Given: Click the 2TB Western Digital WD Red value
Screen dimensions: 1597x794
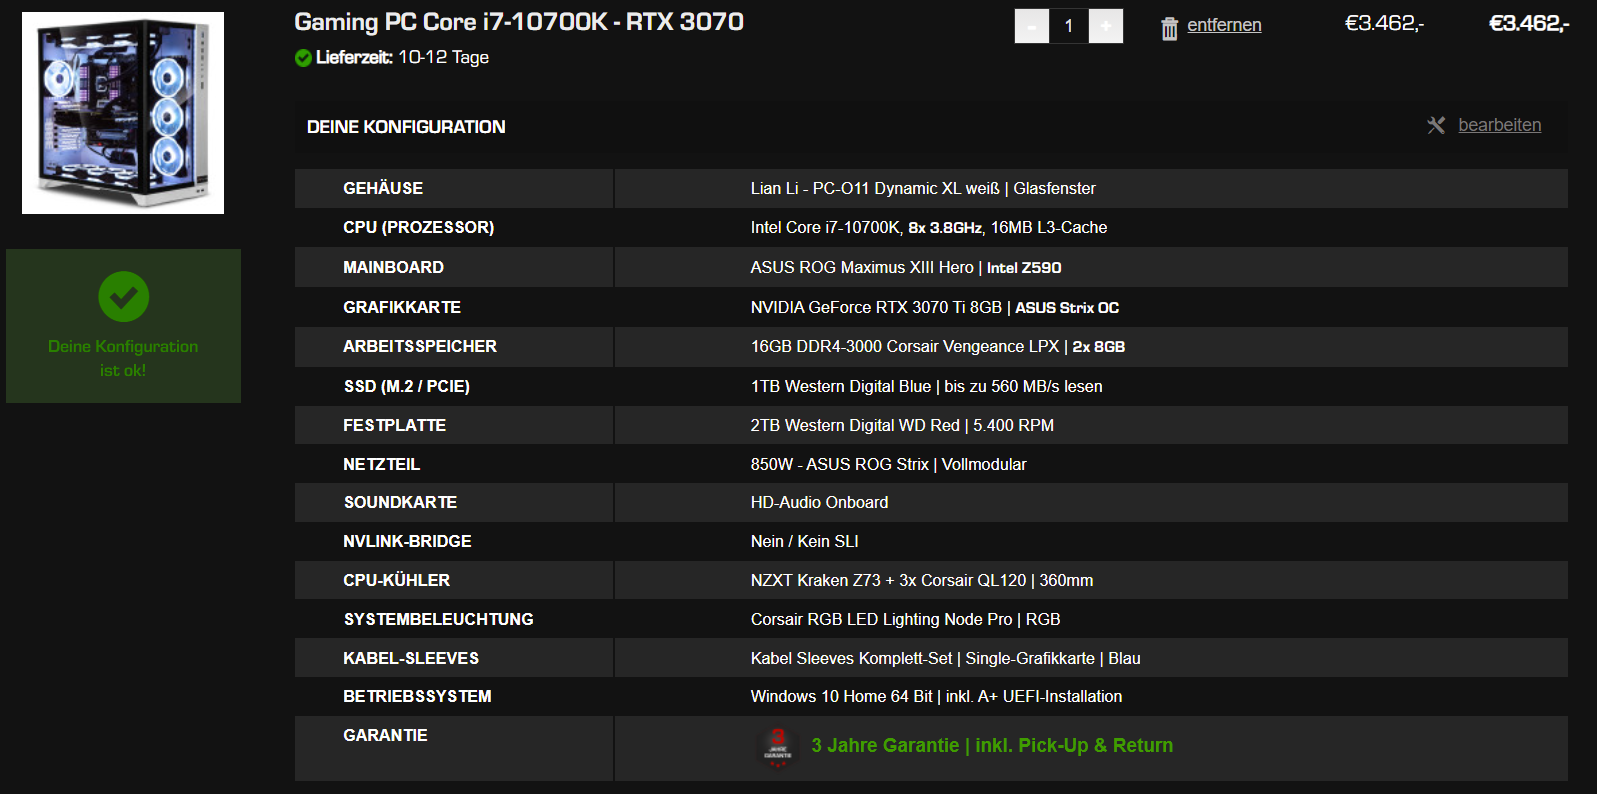Looking at the screenshot, I should tap(902, 425).
